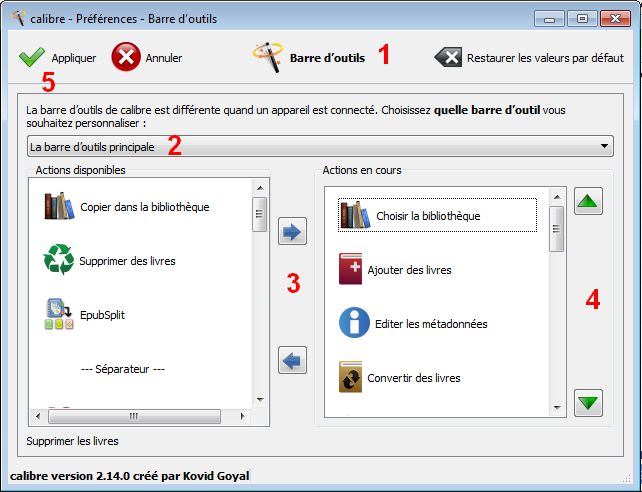
Task: Click the EpubSplit plugin icon
Action: pos(59,314)
